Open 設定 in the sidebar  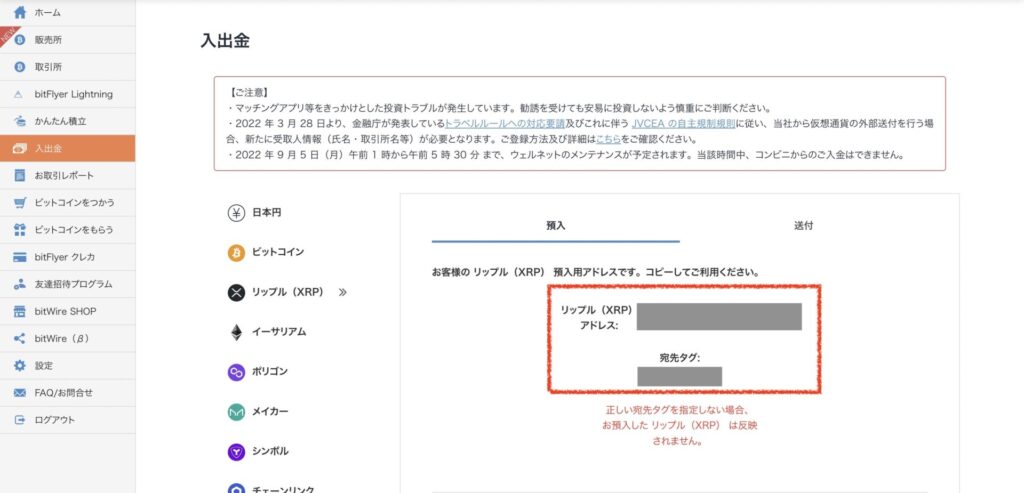(68, 366)
